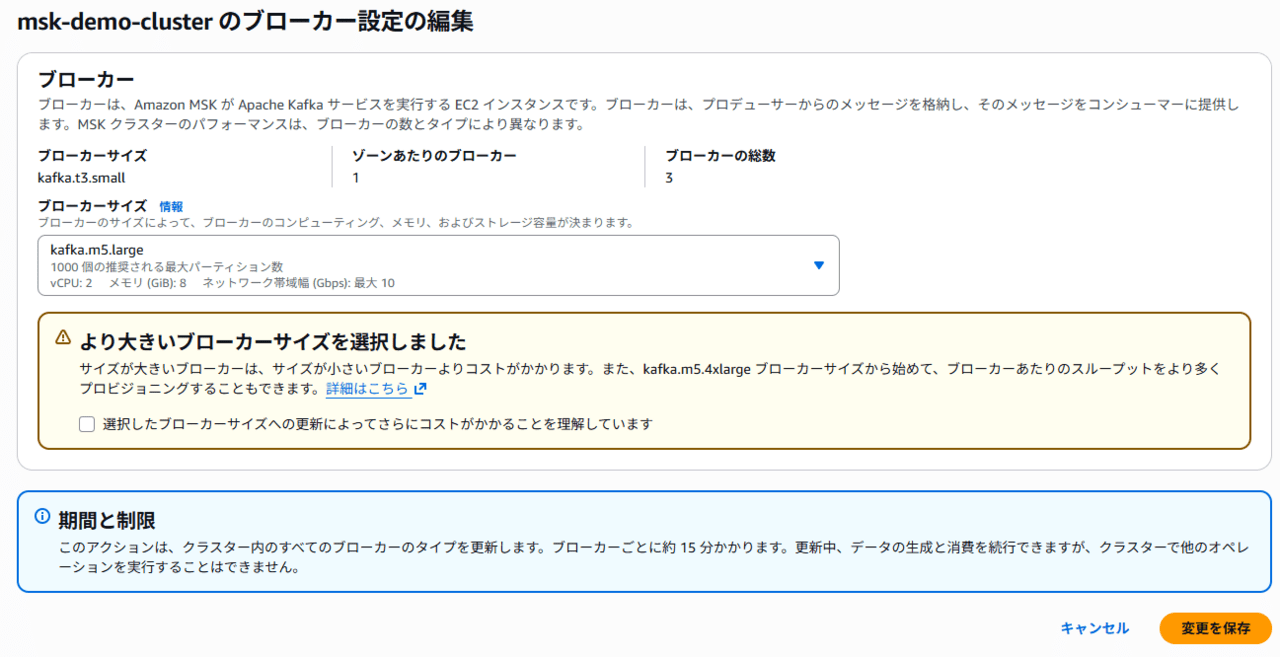Click the checkbox label about understanding additional costs
The width and height of the screenshot is (1280, 657).
pos(377,424)
